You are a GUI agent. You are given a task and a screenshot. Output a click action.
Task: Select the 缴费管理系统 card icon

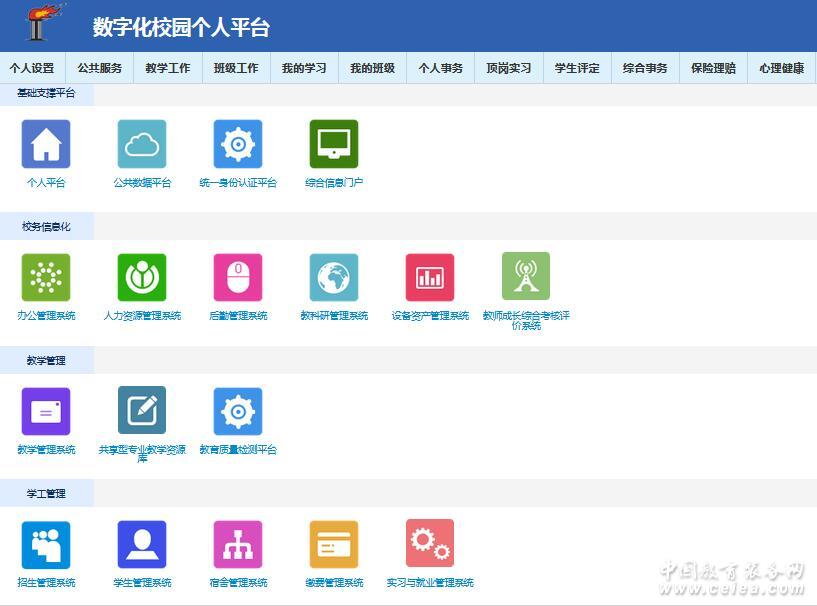(334, 544)
